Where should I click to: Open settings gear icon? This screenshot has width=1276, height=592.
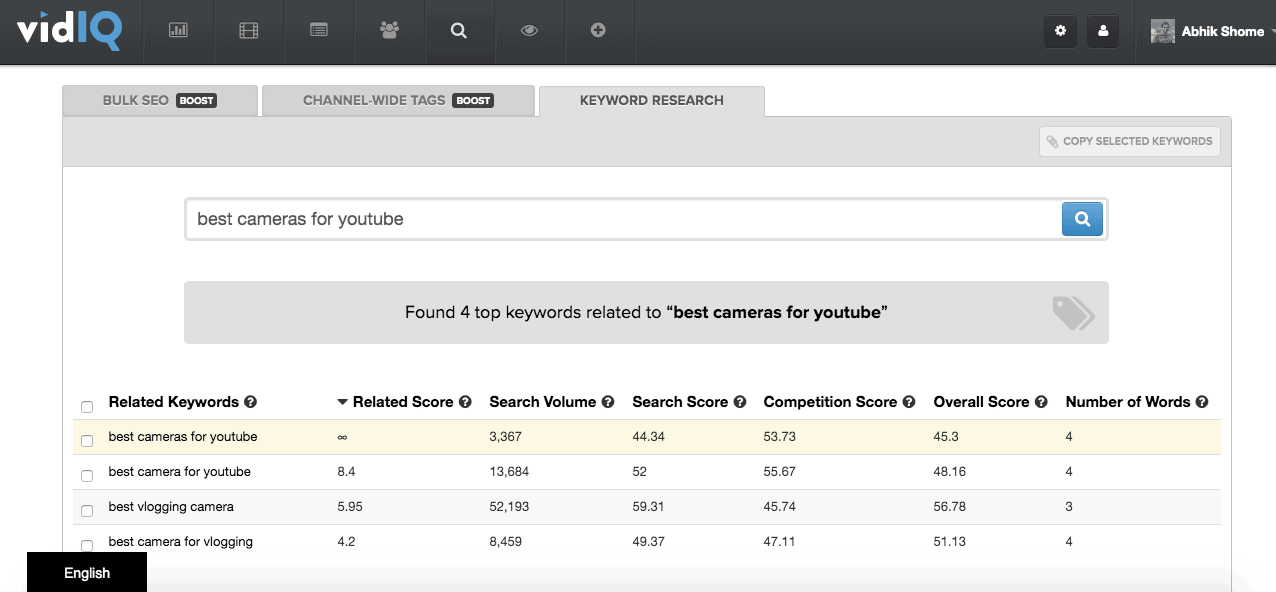coord(1060,31)
